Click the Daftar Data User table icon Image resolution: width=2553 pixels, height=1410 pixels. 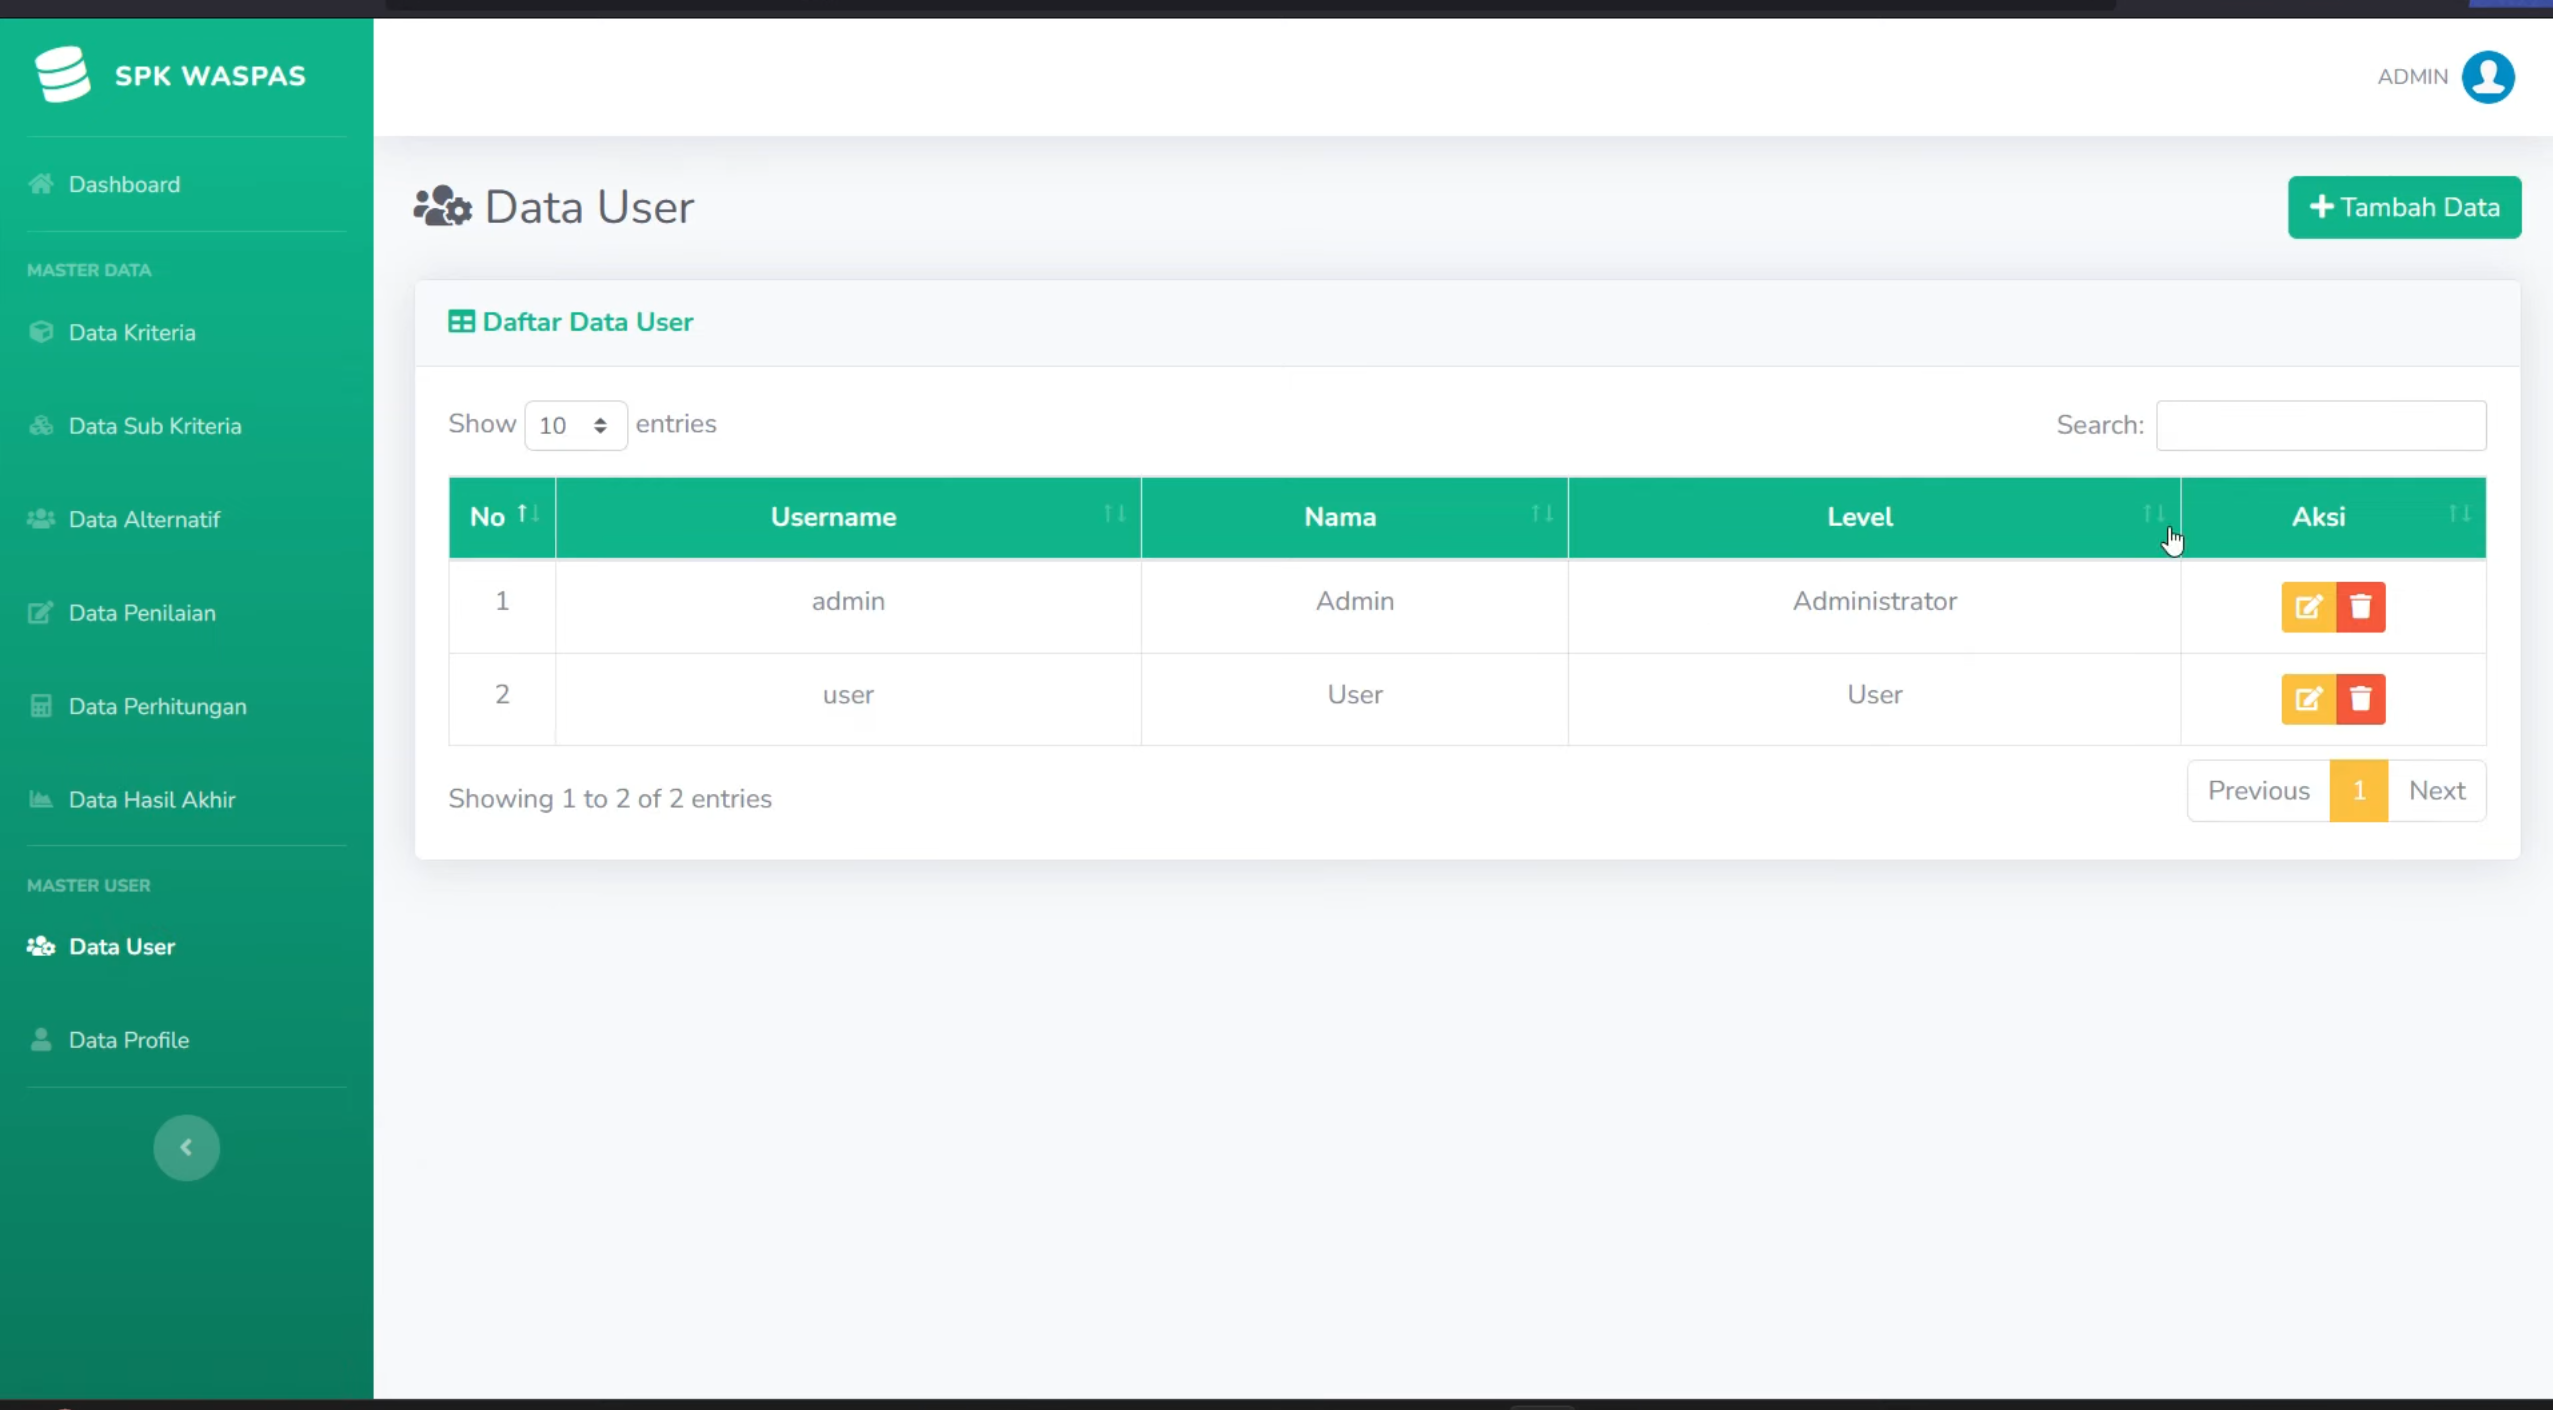click(461, 322)
